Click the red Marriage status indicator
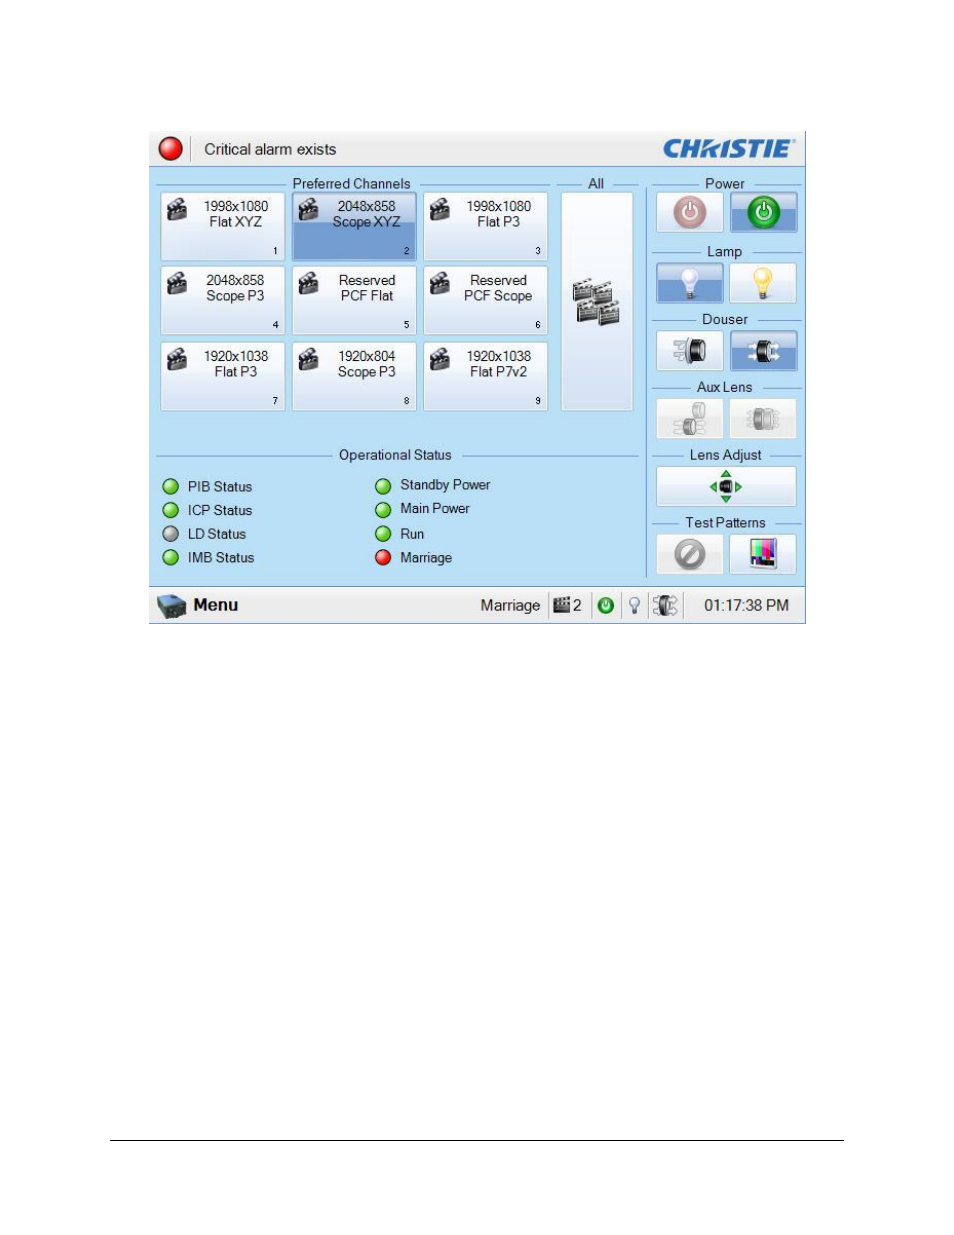Screen dimensions: 954x1235 383,558
